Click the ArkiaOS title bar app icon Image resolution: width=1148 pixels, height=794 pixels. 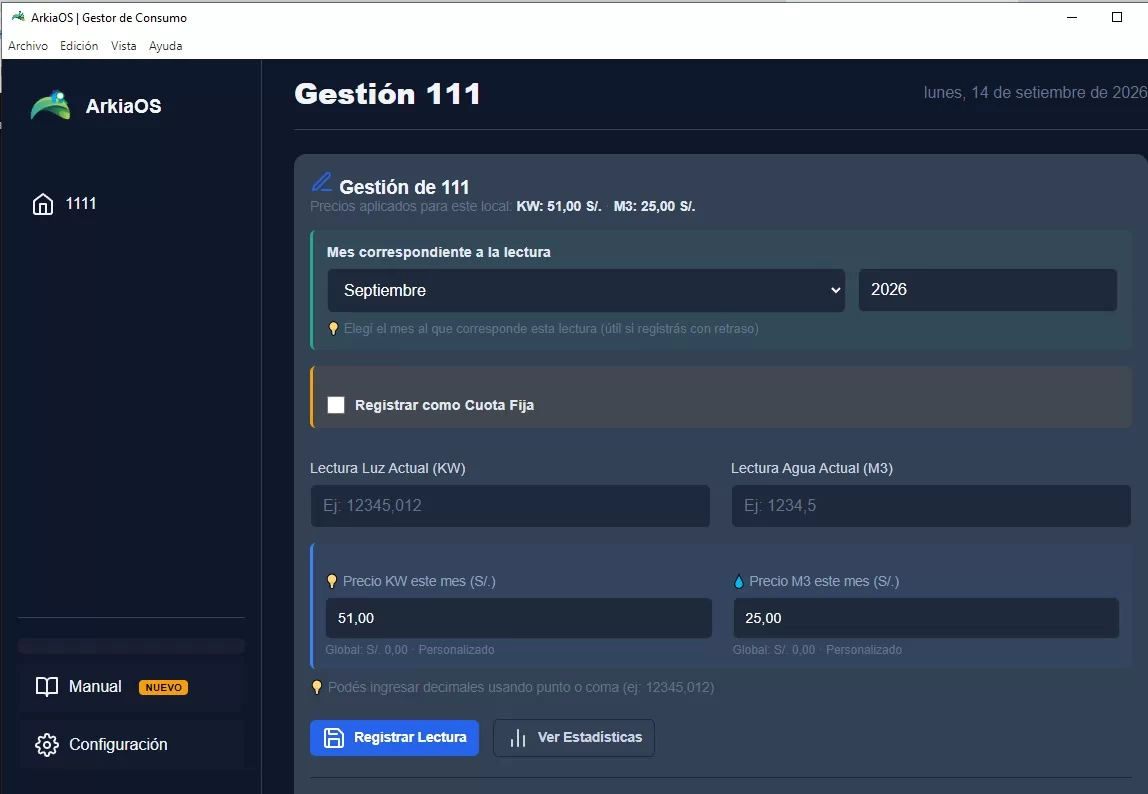tap(18, 17)
